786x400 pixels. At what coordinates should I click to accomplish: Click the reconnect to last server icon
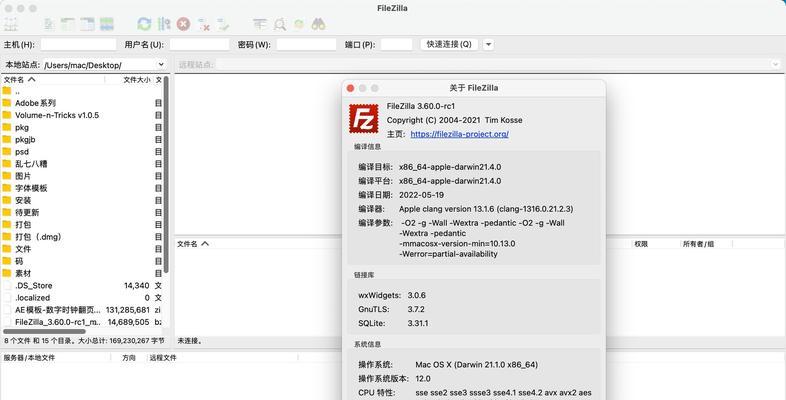coord(223,24)
